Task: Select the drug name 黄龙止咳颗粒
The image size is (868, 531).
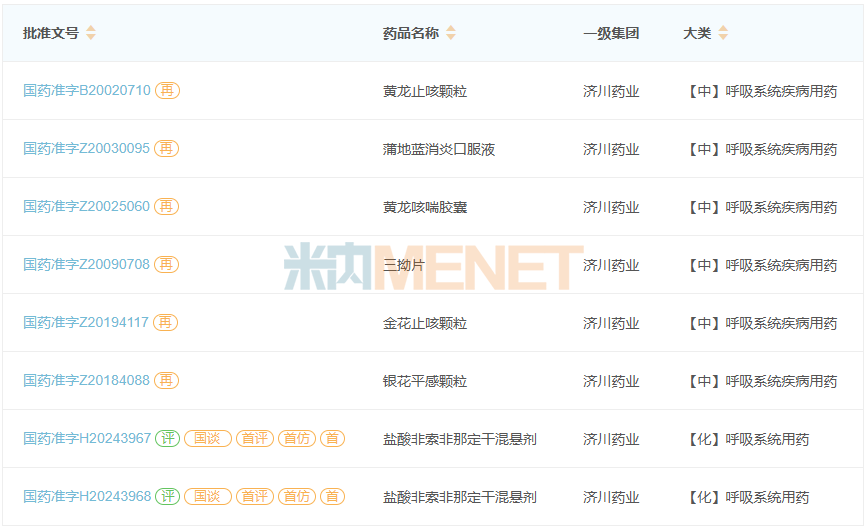Action: (425, 91)
